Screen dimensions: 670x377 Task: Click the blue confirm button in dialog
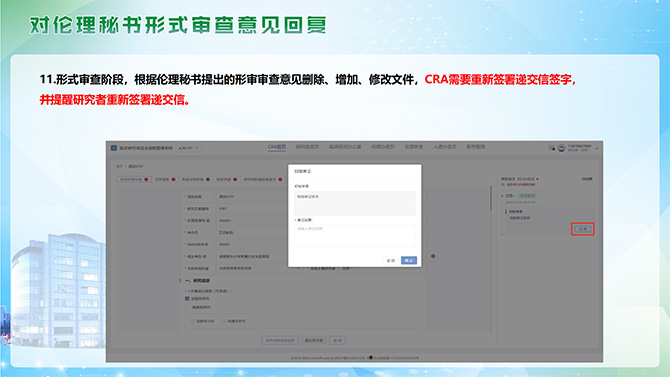tap(409, 260)
